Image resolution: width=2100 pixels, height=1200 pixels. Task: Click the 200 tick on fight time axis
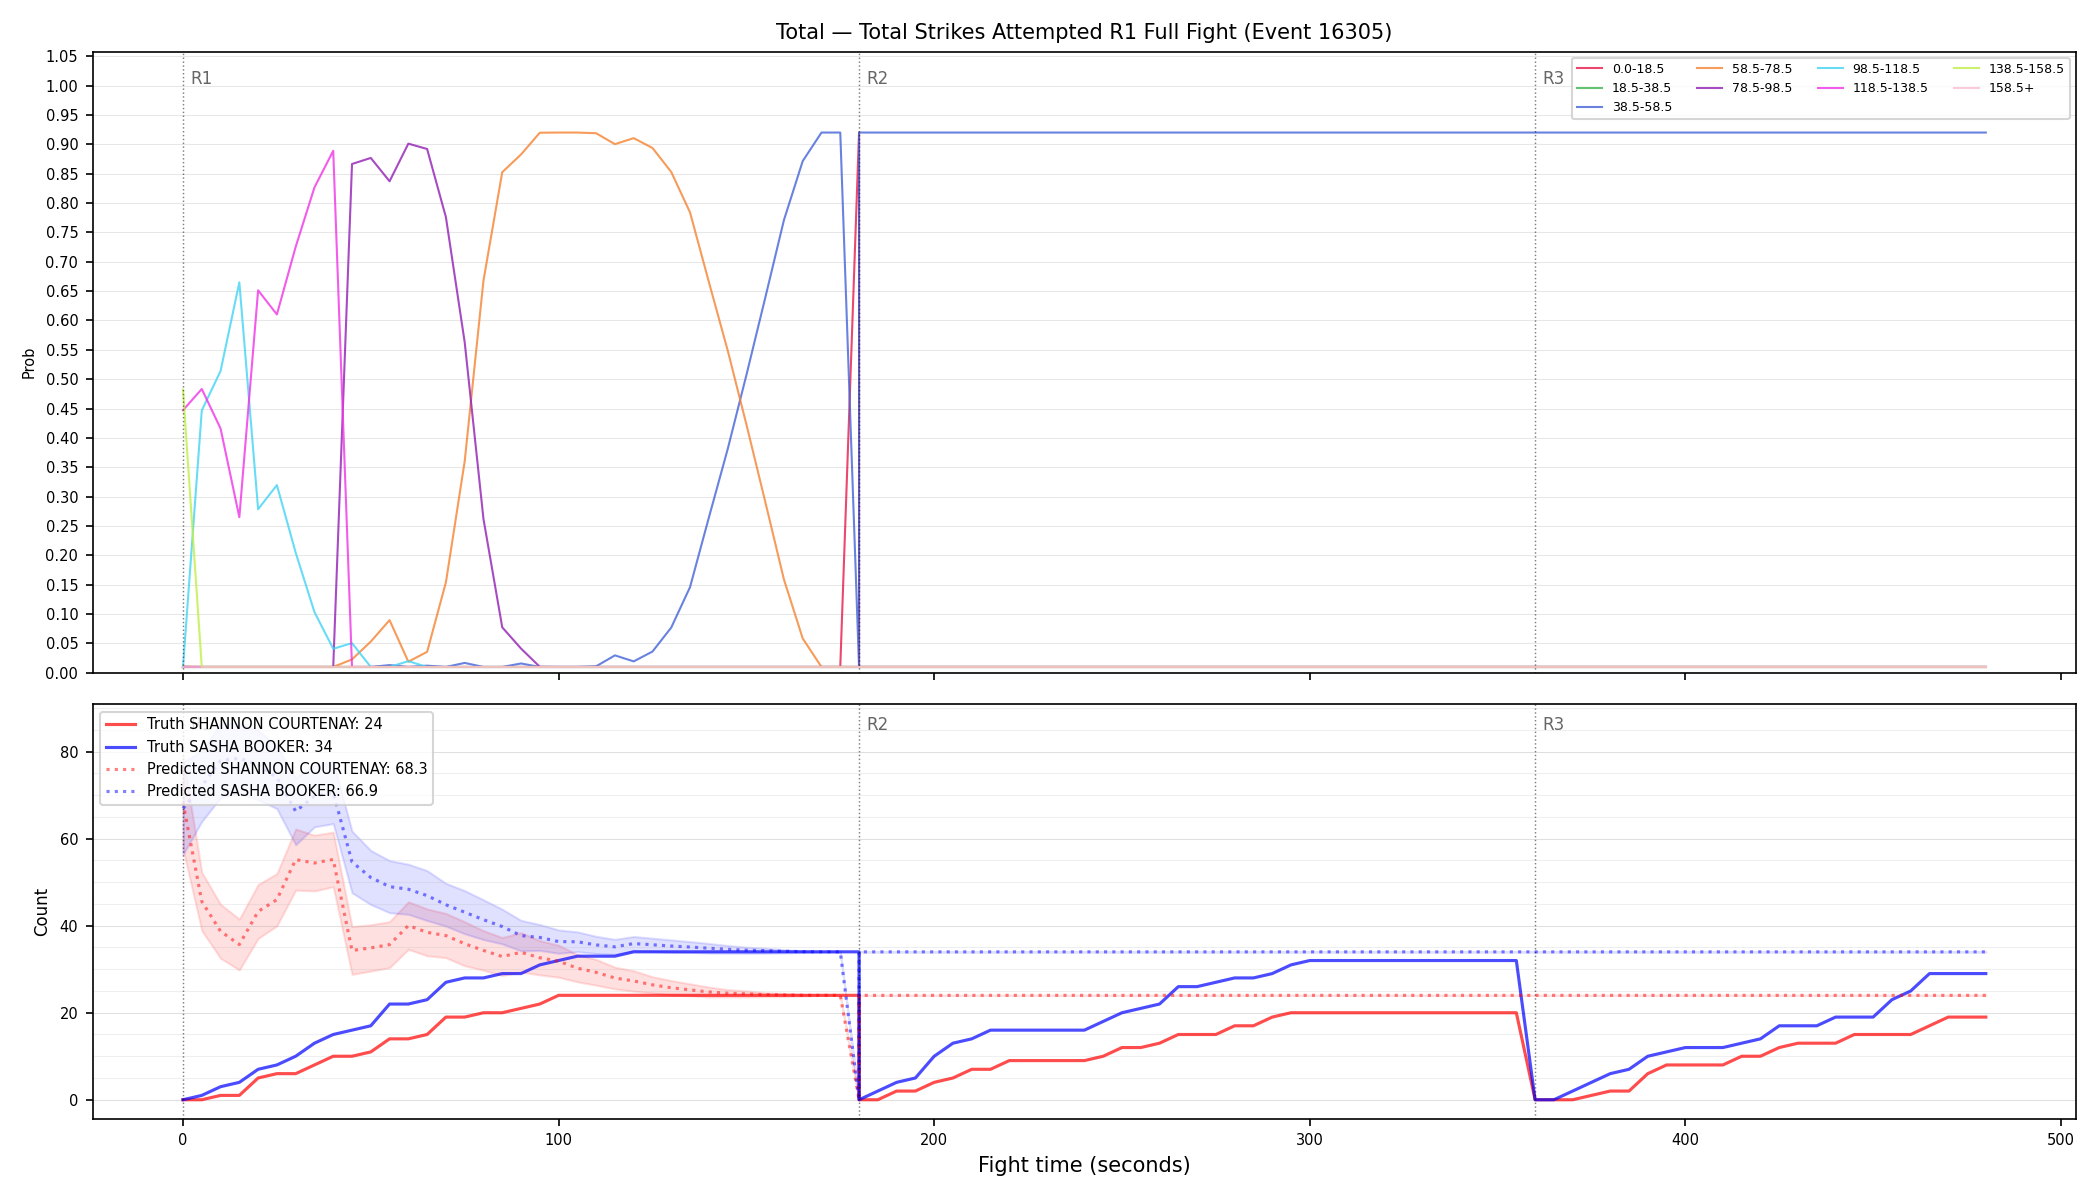coord(934,1138)
